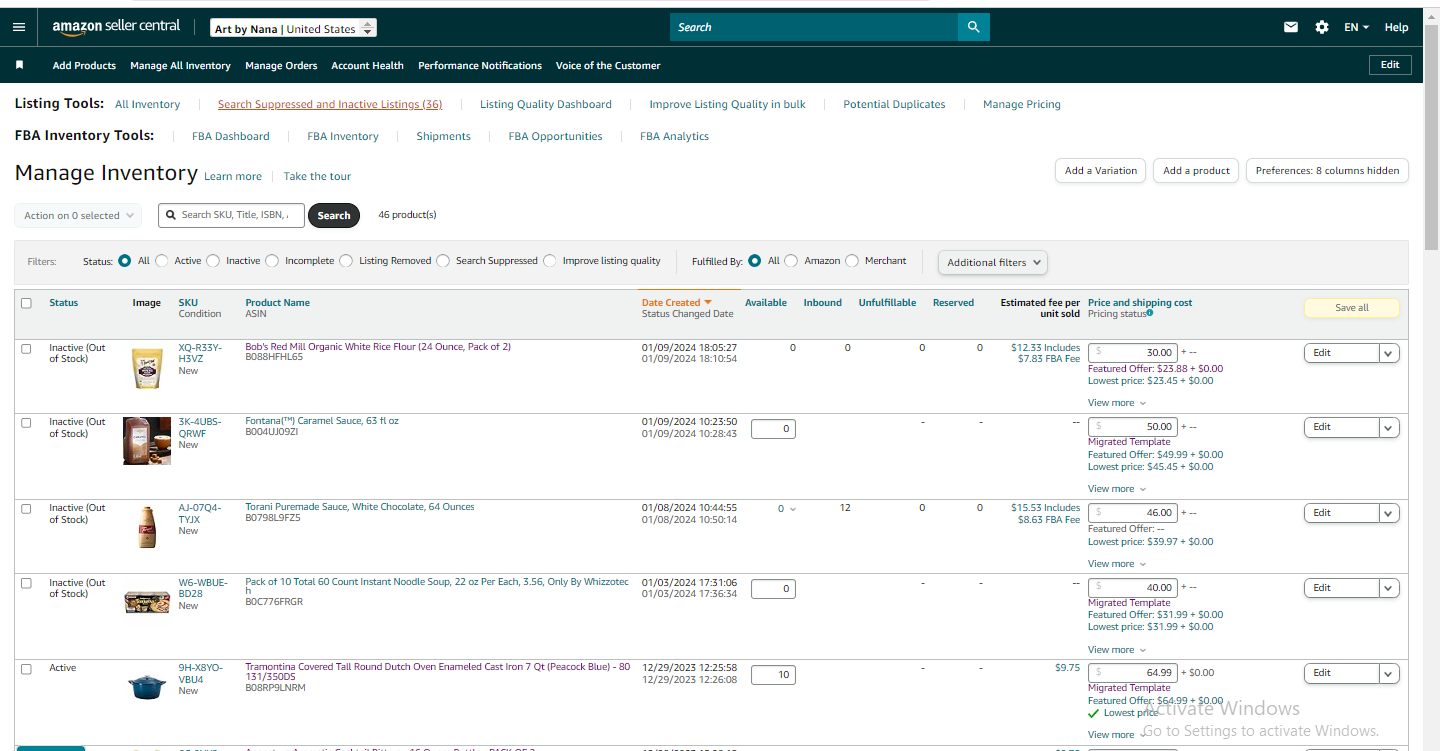The image size is (1440, 751).
Task: Open SKU link XQ-R33Y-H3VZ
Action: coord(200,353)
